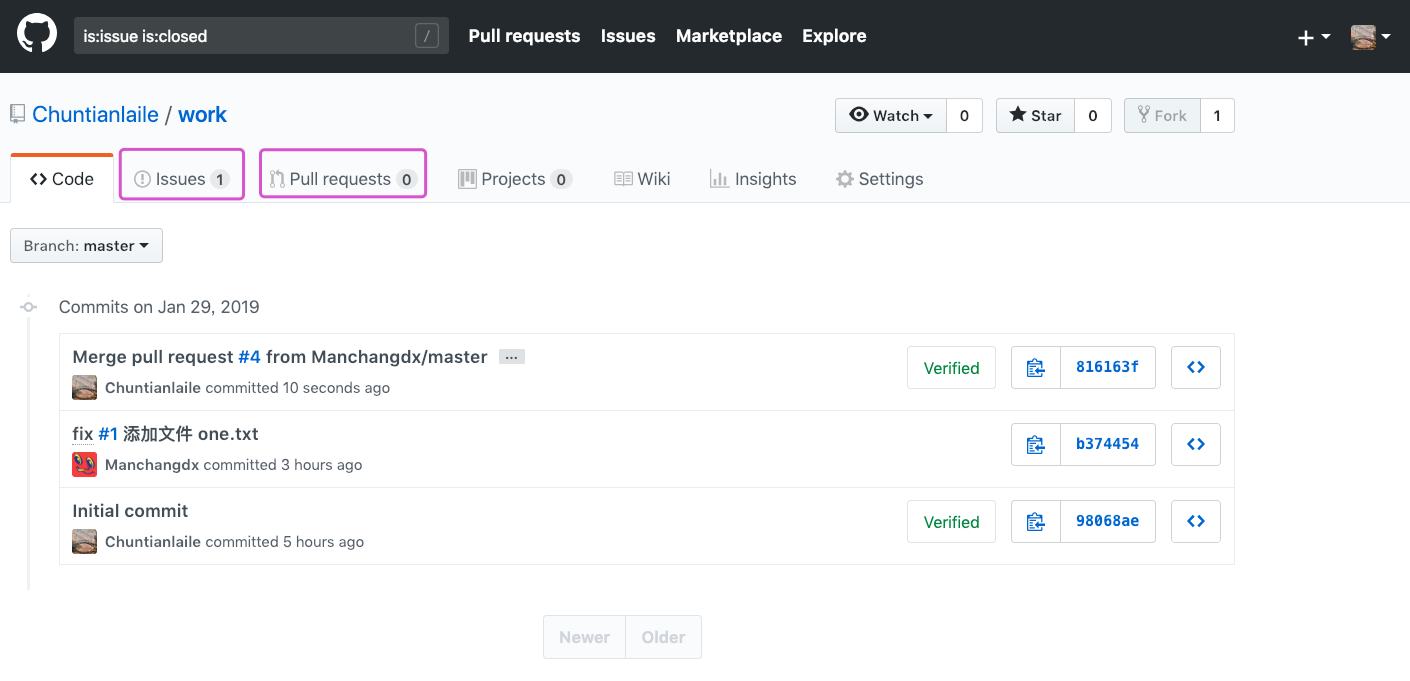The image size is (1410, 681).
Task: Switch to the Projects tab
Action: (x=515, y=179)
